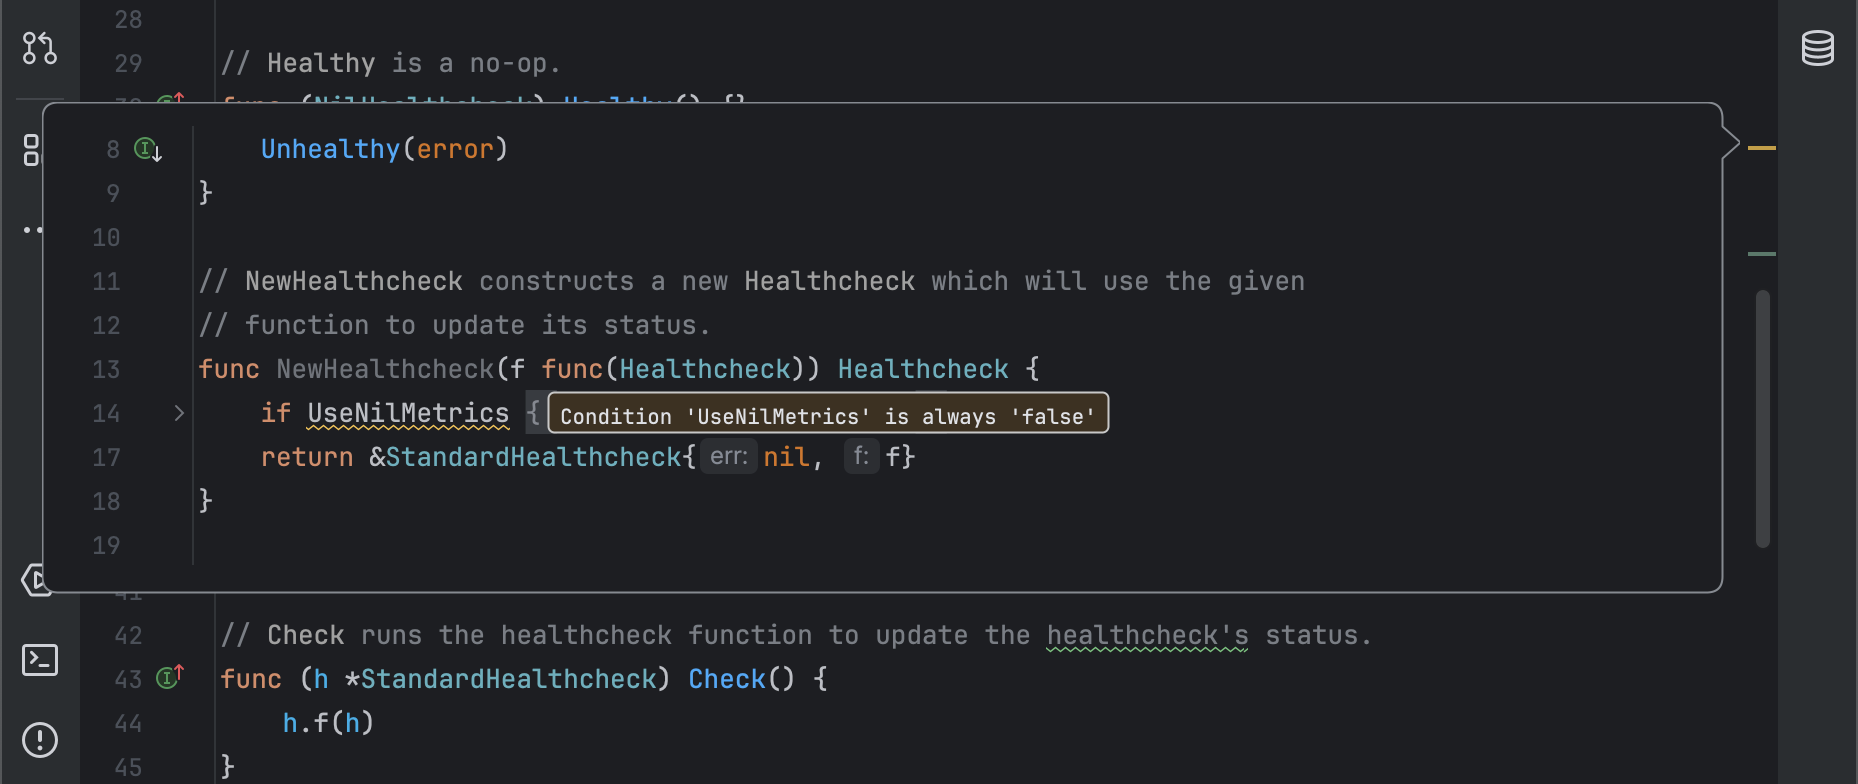Viewport: 1858px width, 784px height.
Task: Click the misspelled word healthcheck's
Action: click(x=1147, y=634)
